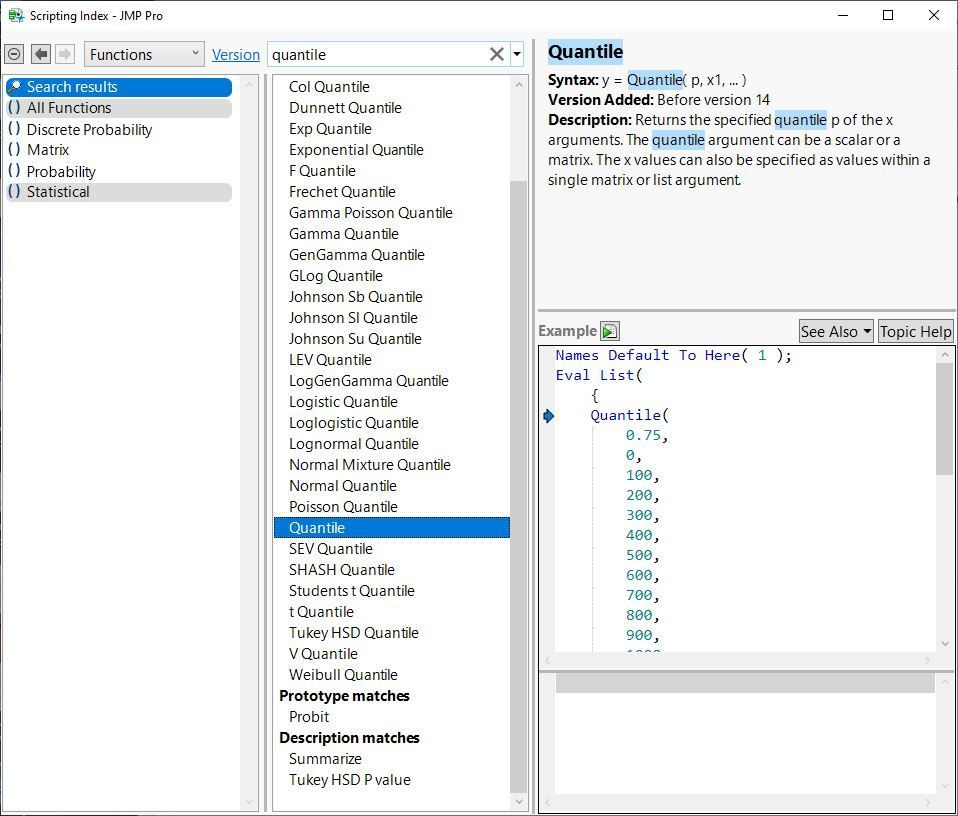This screenshot has height=816, width=958.
Task: Choose Normal Quantile from the results list
Action: click(x=343, y=486)
